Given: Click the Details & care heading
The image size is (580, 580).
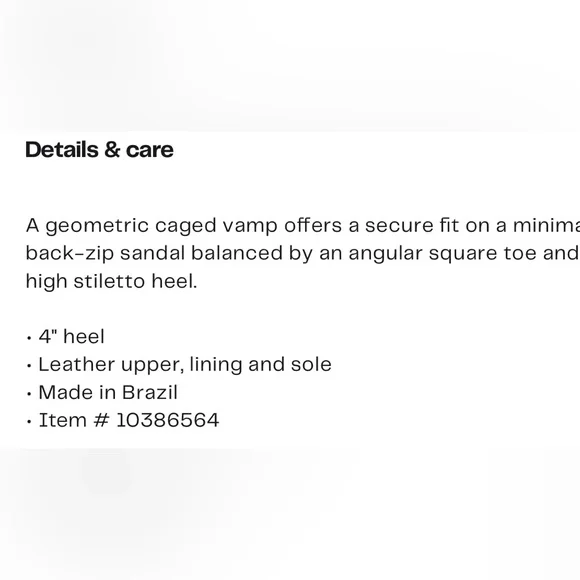Looking at the screenshot, I should 99,150.
